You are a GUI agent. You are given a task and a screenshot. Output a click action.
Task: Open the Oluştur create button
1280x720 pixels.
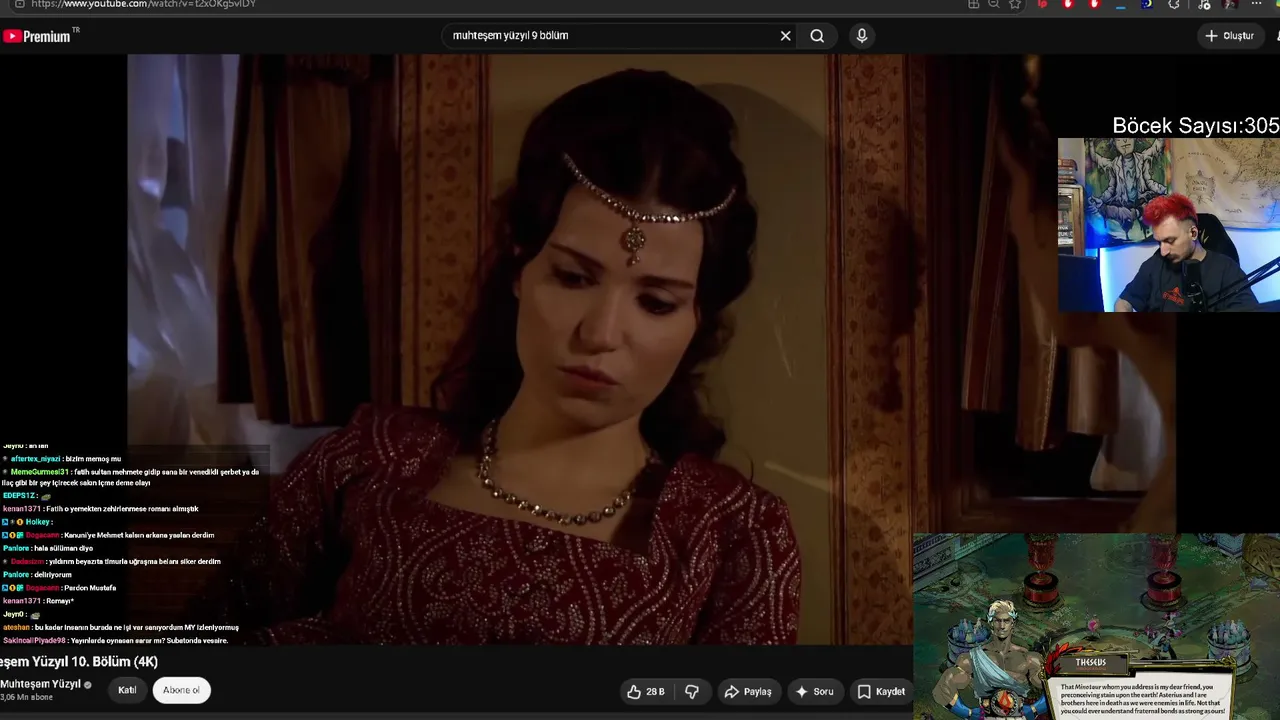[x=1229, y=36]
